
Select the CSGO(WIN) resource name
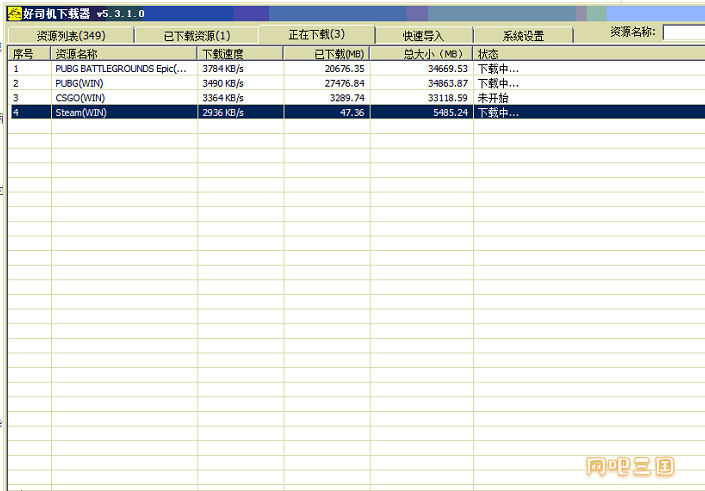click(x=80, y=98)
